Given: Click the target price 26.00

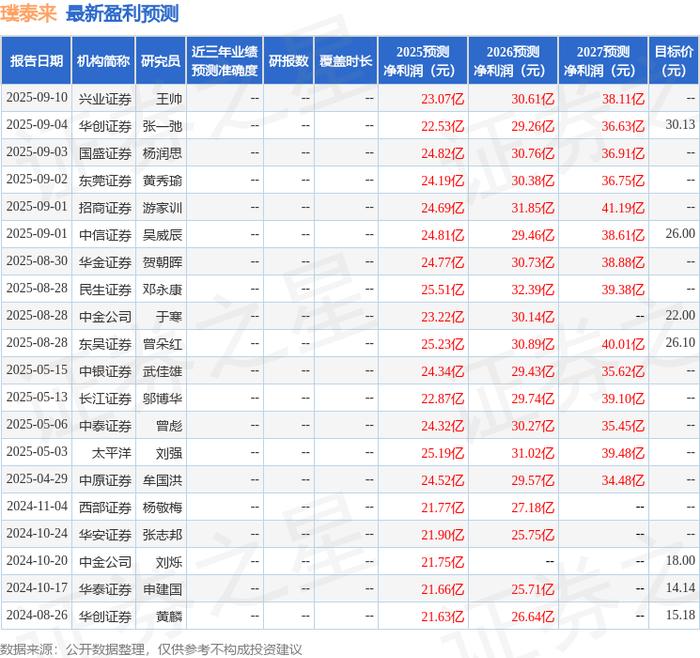Looking at the screenshot, I should click(x=680, y=234).
